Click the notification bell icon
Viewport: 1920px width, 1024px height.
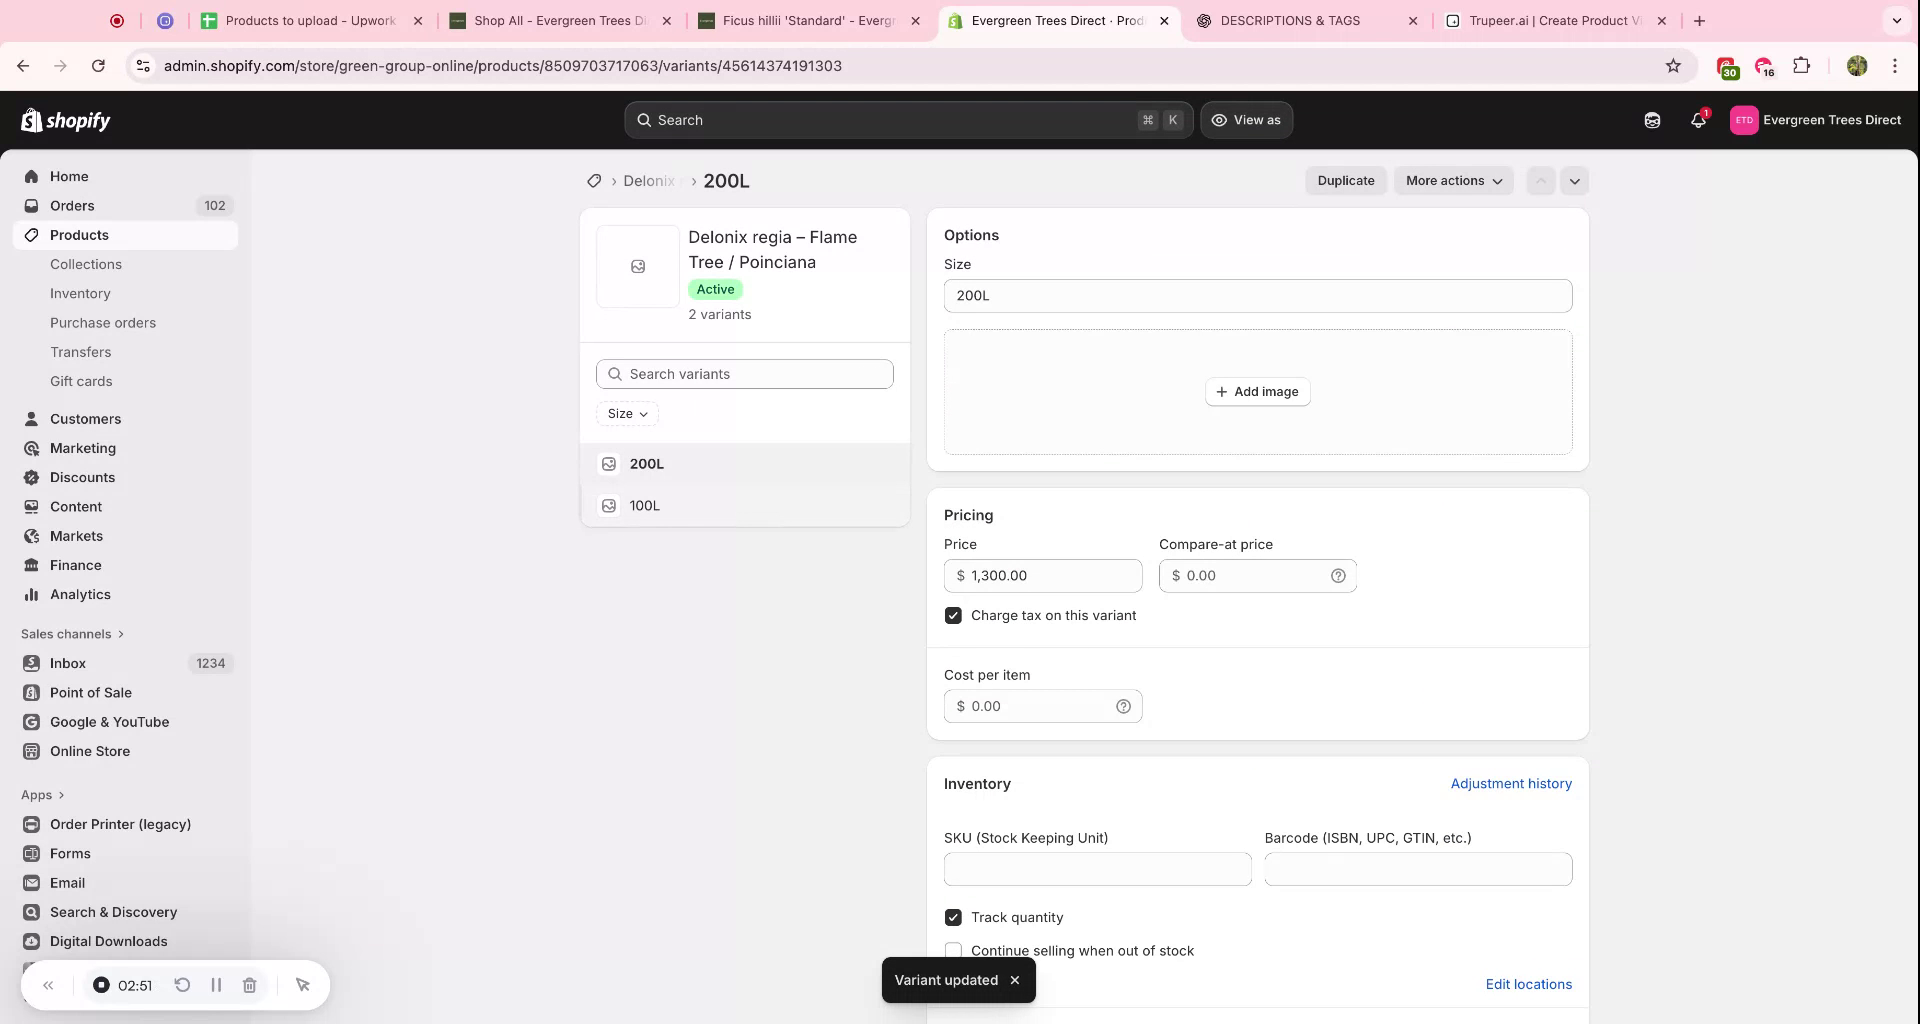click(1697, 119)
